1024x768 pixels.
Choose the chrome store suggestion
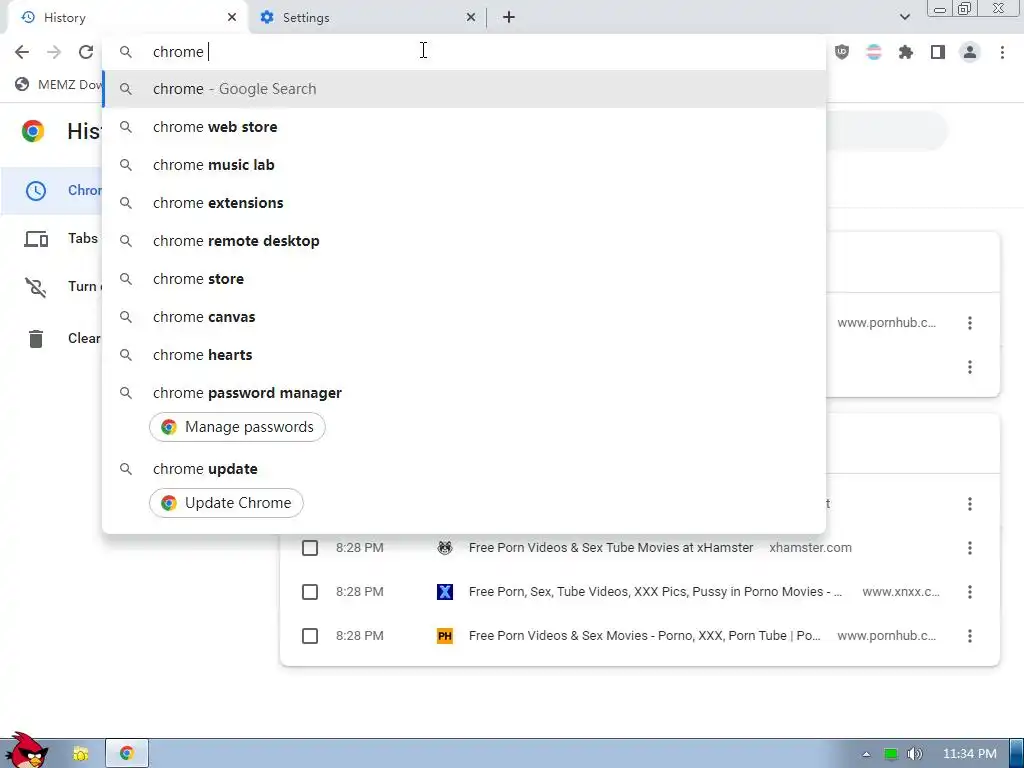point(464,279)
